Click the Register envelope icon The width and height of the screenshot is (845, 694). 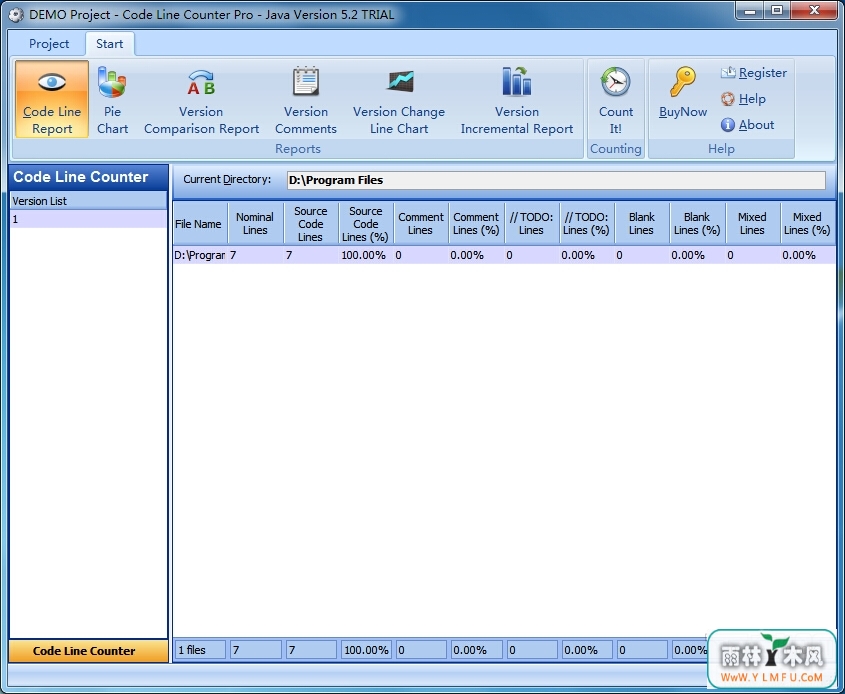point(728,72)
